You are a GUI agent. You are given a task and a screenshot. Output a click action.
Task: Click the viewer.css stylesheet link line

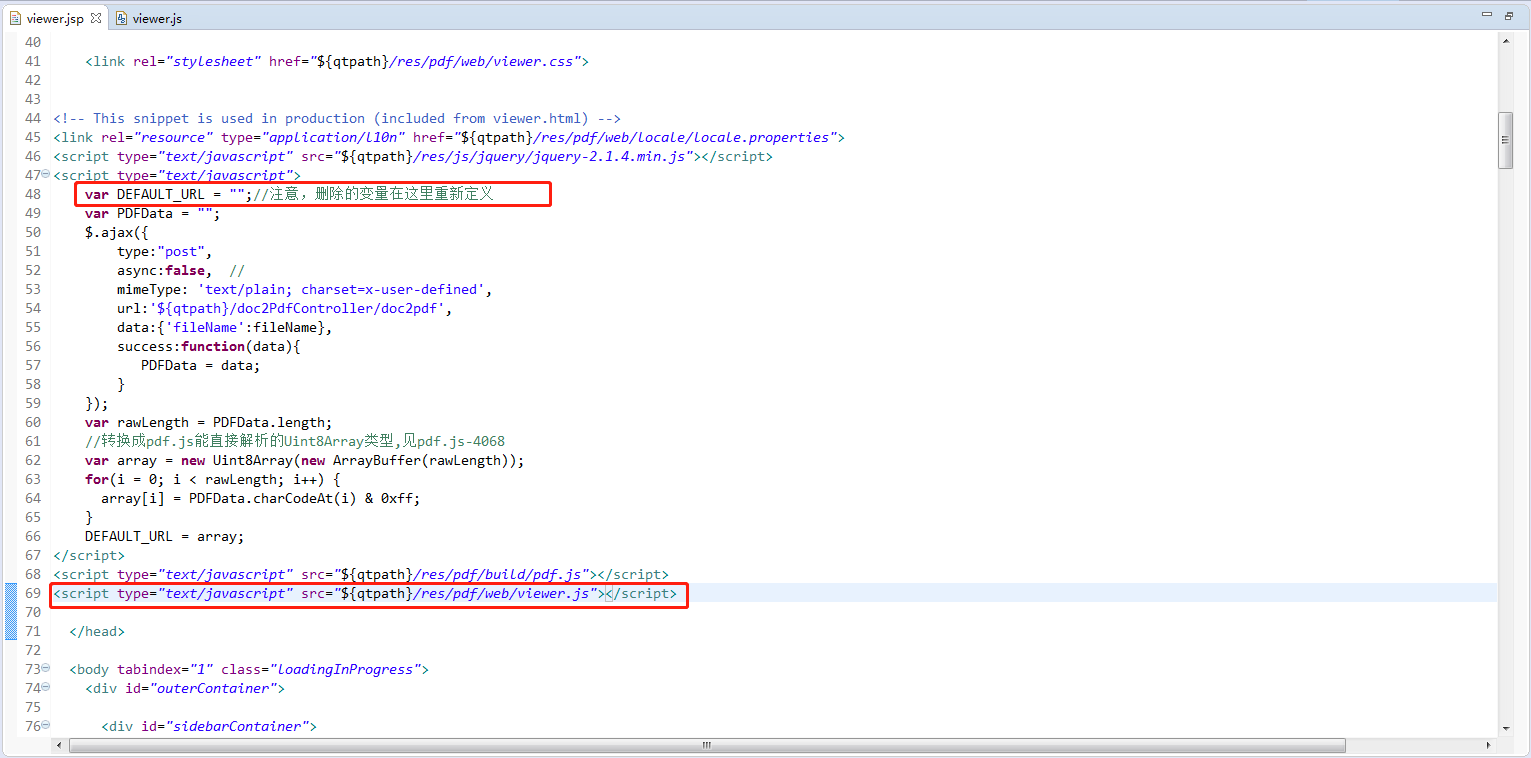coord(337,61)
